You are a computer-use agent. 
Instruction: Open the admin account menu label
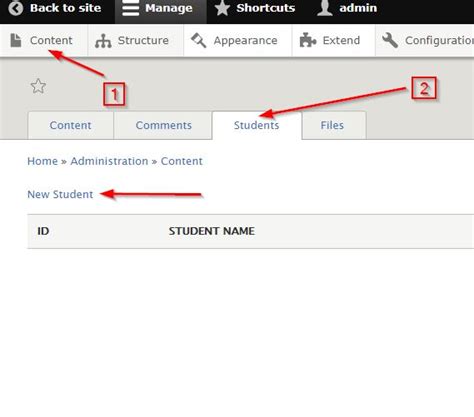pyautogui.click(x=358, y=8)
